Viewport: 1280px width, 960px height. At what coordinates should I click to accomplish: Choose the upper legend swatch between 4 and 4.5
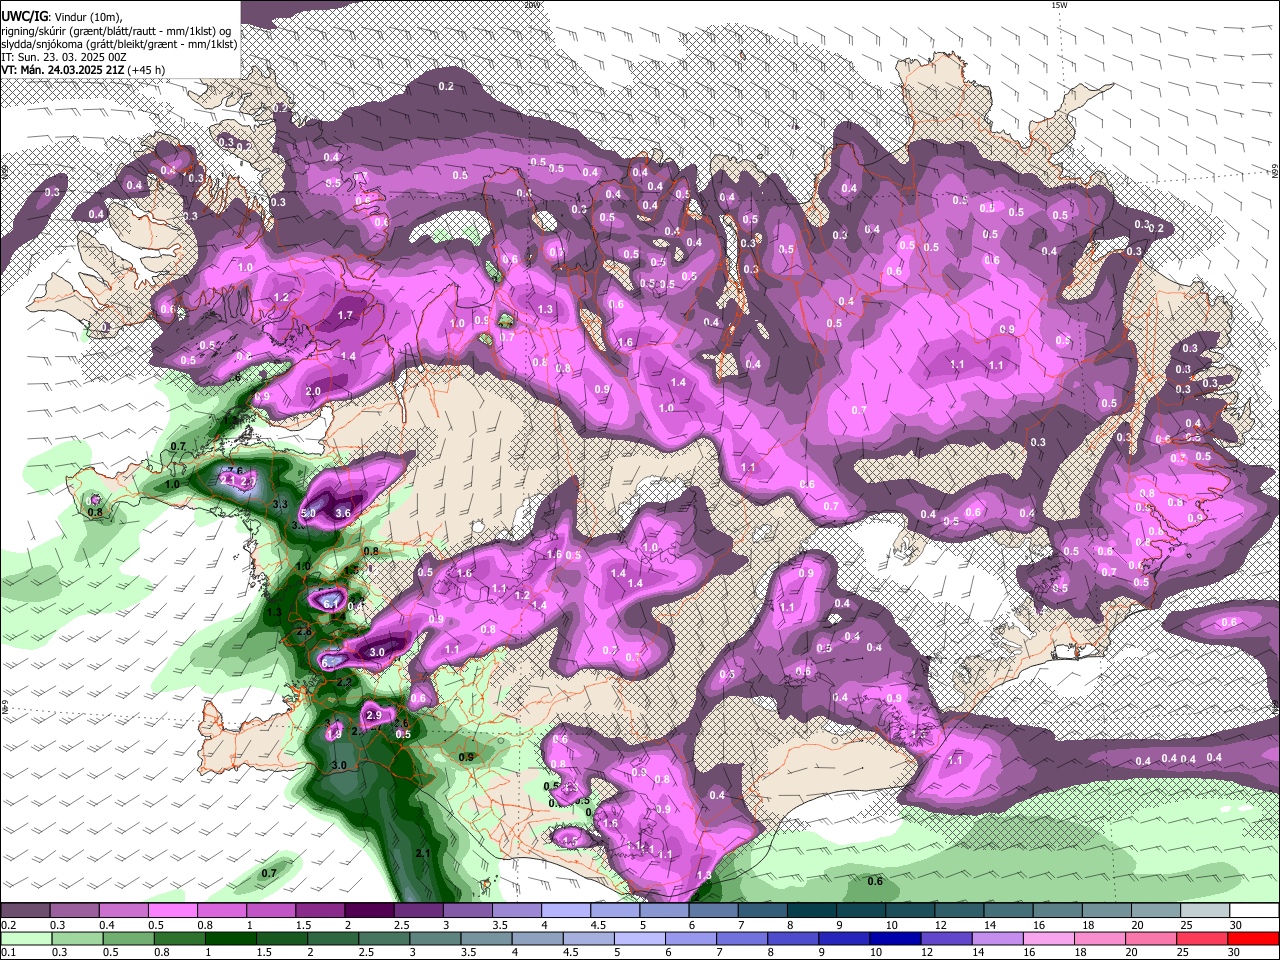565,911
